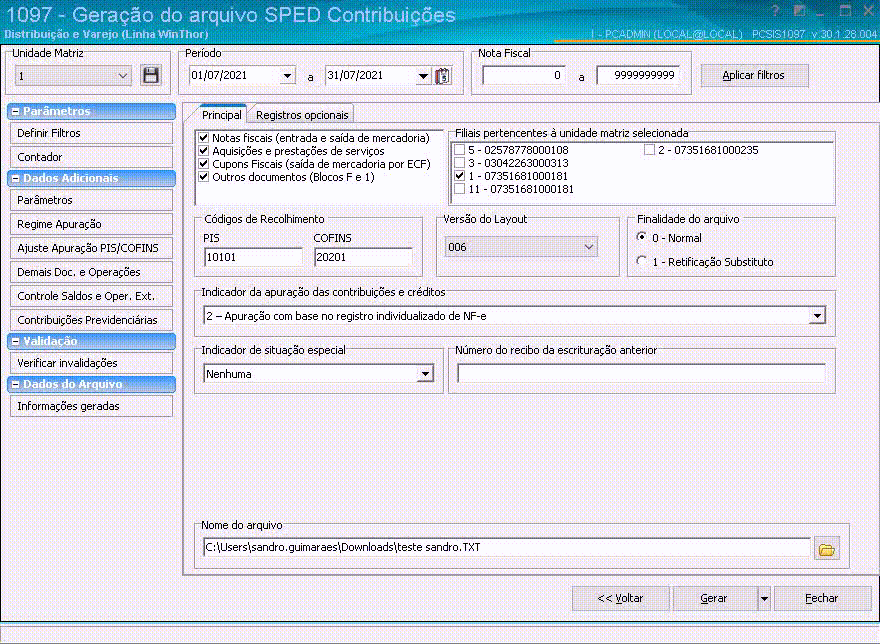The image size is (880, 644).
Task: Open Regime Apuração item
Action: point(91,224)
